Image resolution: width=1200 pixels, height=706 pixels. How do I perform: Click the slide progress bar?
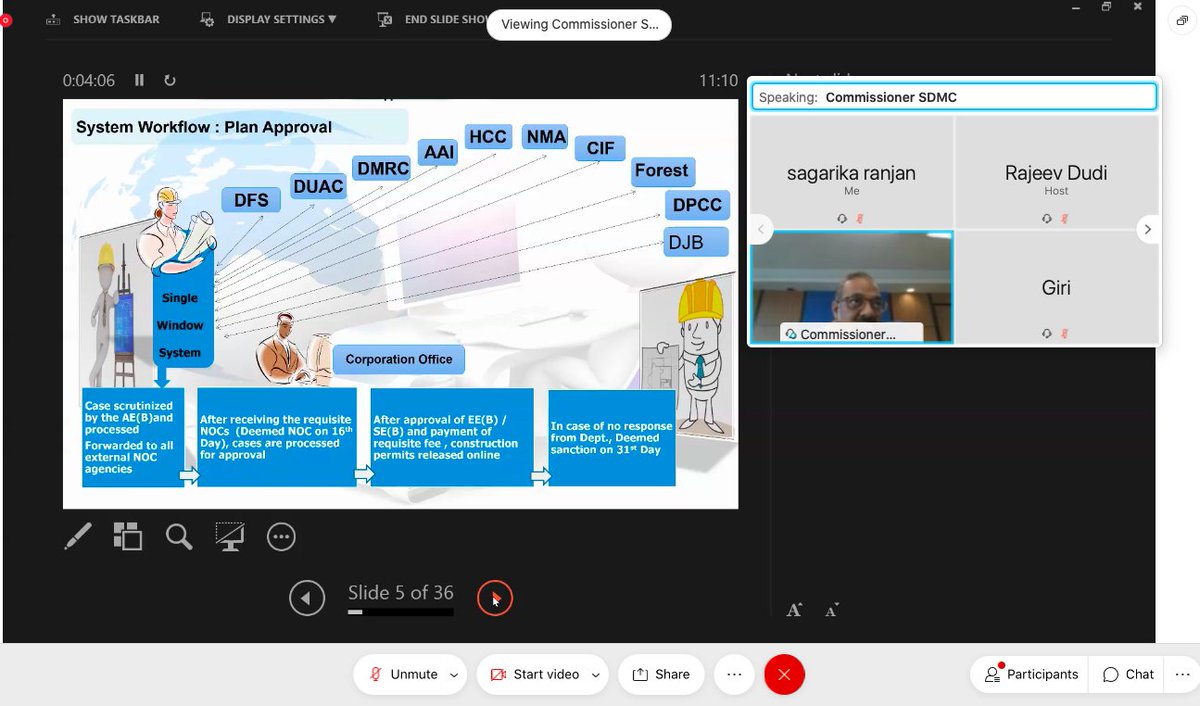pos(400,611)
